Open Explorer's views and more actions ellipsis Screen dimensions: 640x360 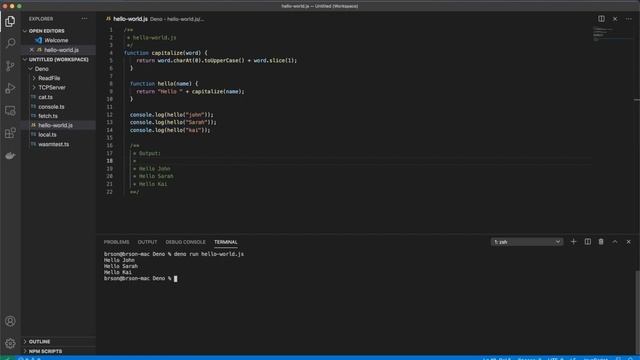coord(84,19)
